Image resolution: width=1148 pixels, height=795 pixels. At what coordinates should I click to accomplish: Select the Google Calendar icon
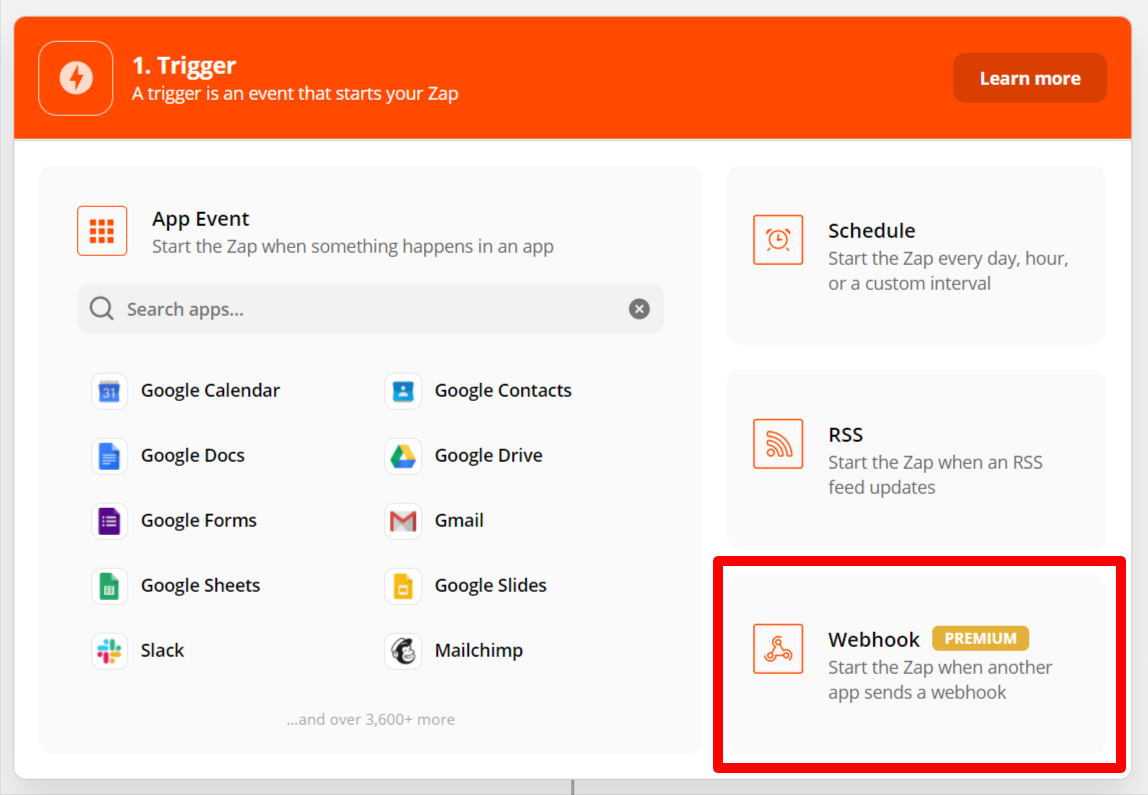point(109,391)
